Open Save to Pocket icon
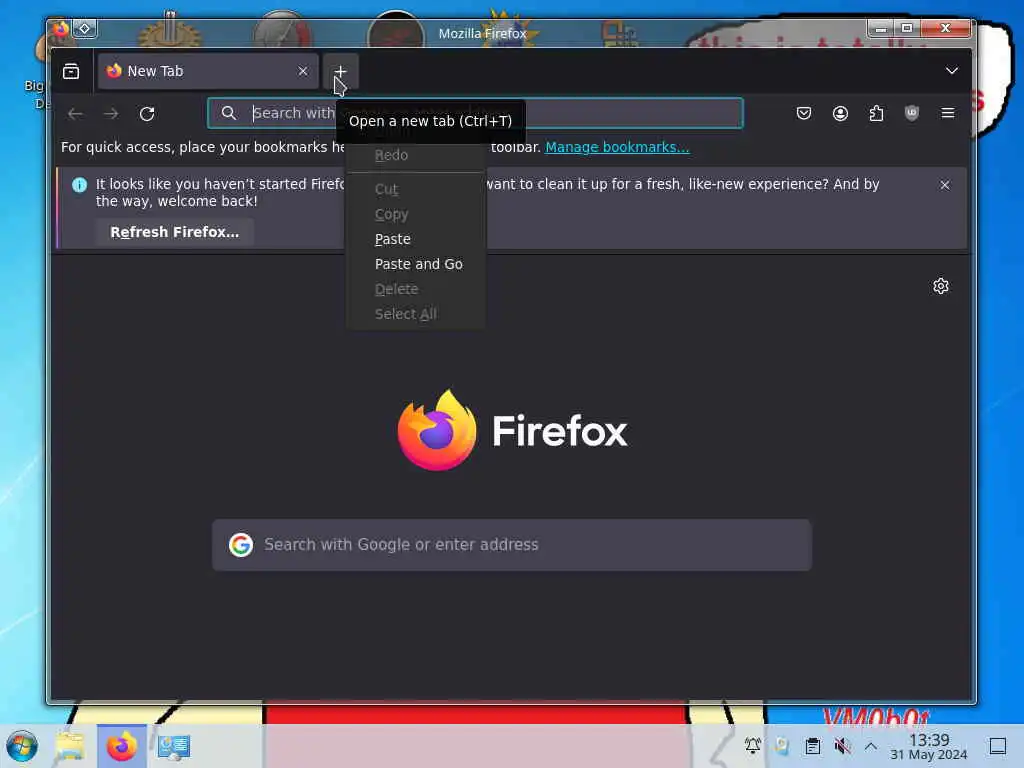Viewport: 1024px width, 768px height. 804,113
